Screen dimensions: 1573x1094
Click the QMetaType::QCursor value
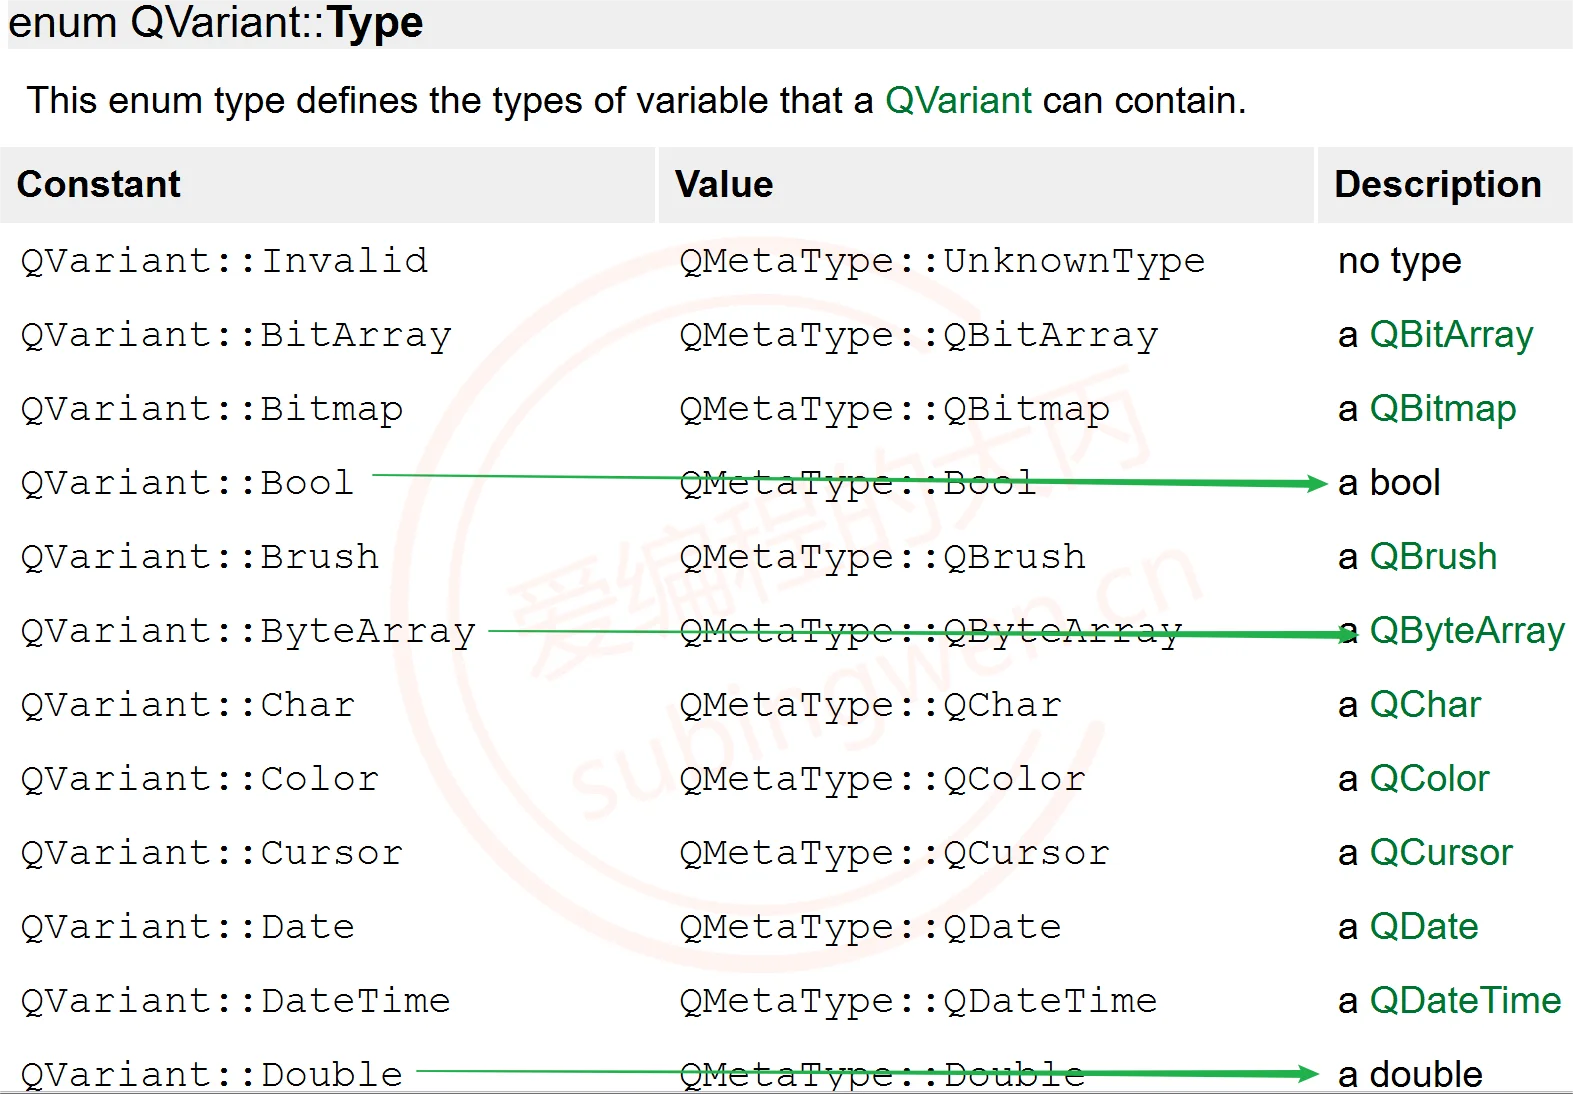click(x=895, y=853)
